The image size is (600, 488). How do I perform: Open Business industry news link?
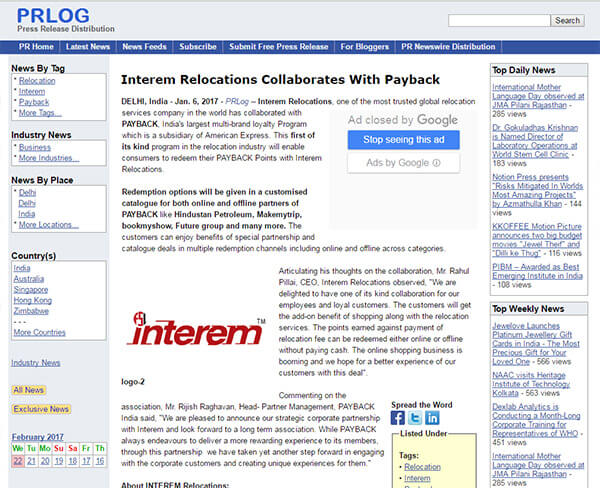point(35,147)
